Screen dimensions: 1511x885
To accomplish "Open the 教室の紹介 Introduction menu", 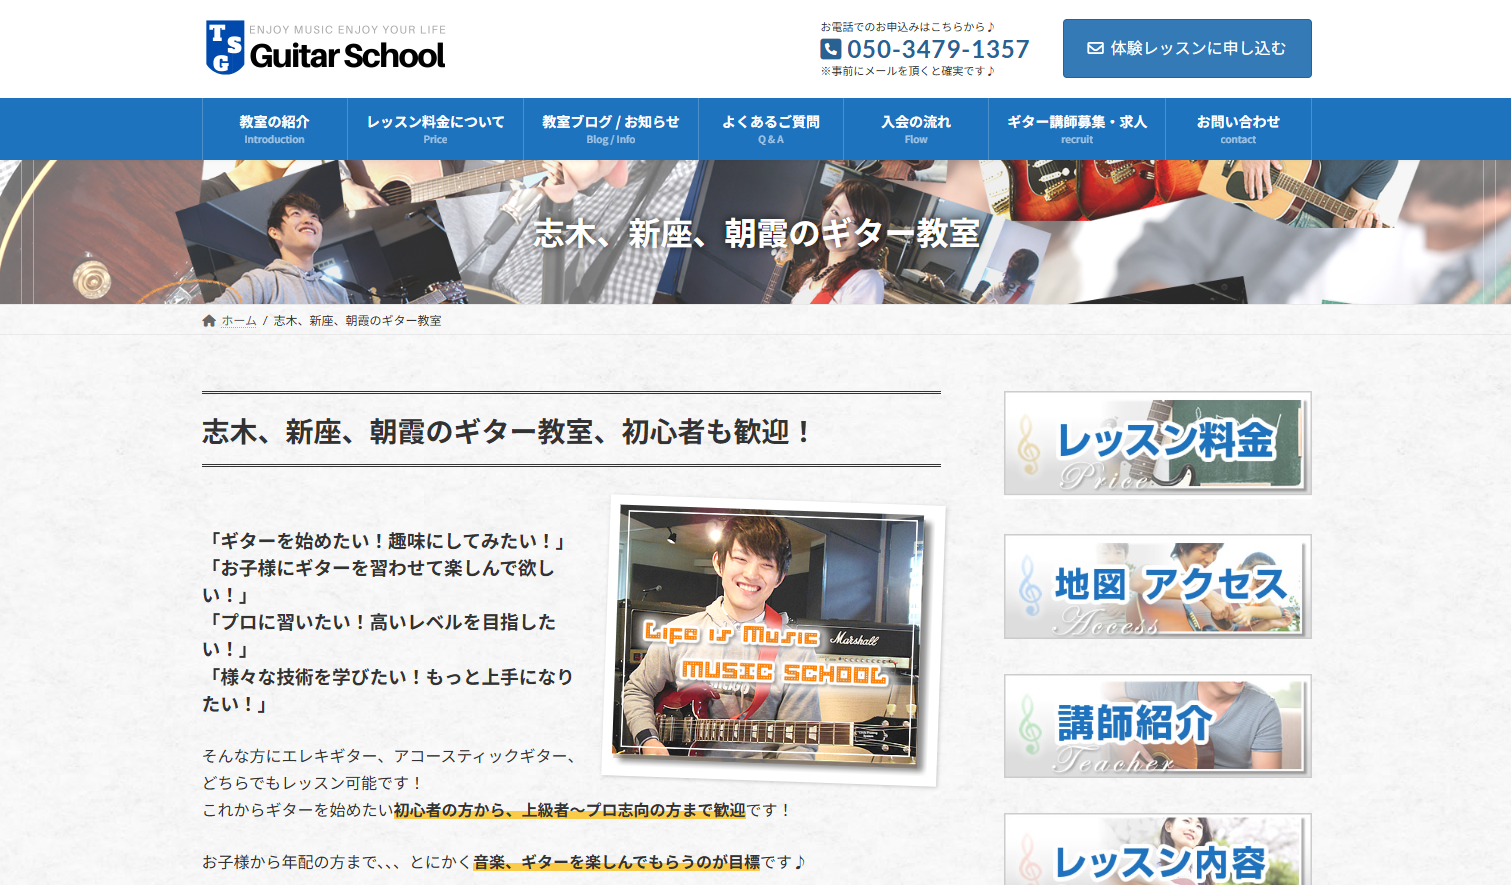I will tap(274, 129).
